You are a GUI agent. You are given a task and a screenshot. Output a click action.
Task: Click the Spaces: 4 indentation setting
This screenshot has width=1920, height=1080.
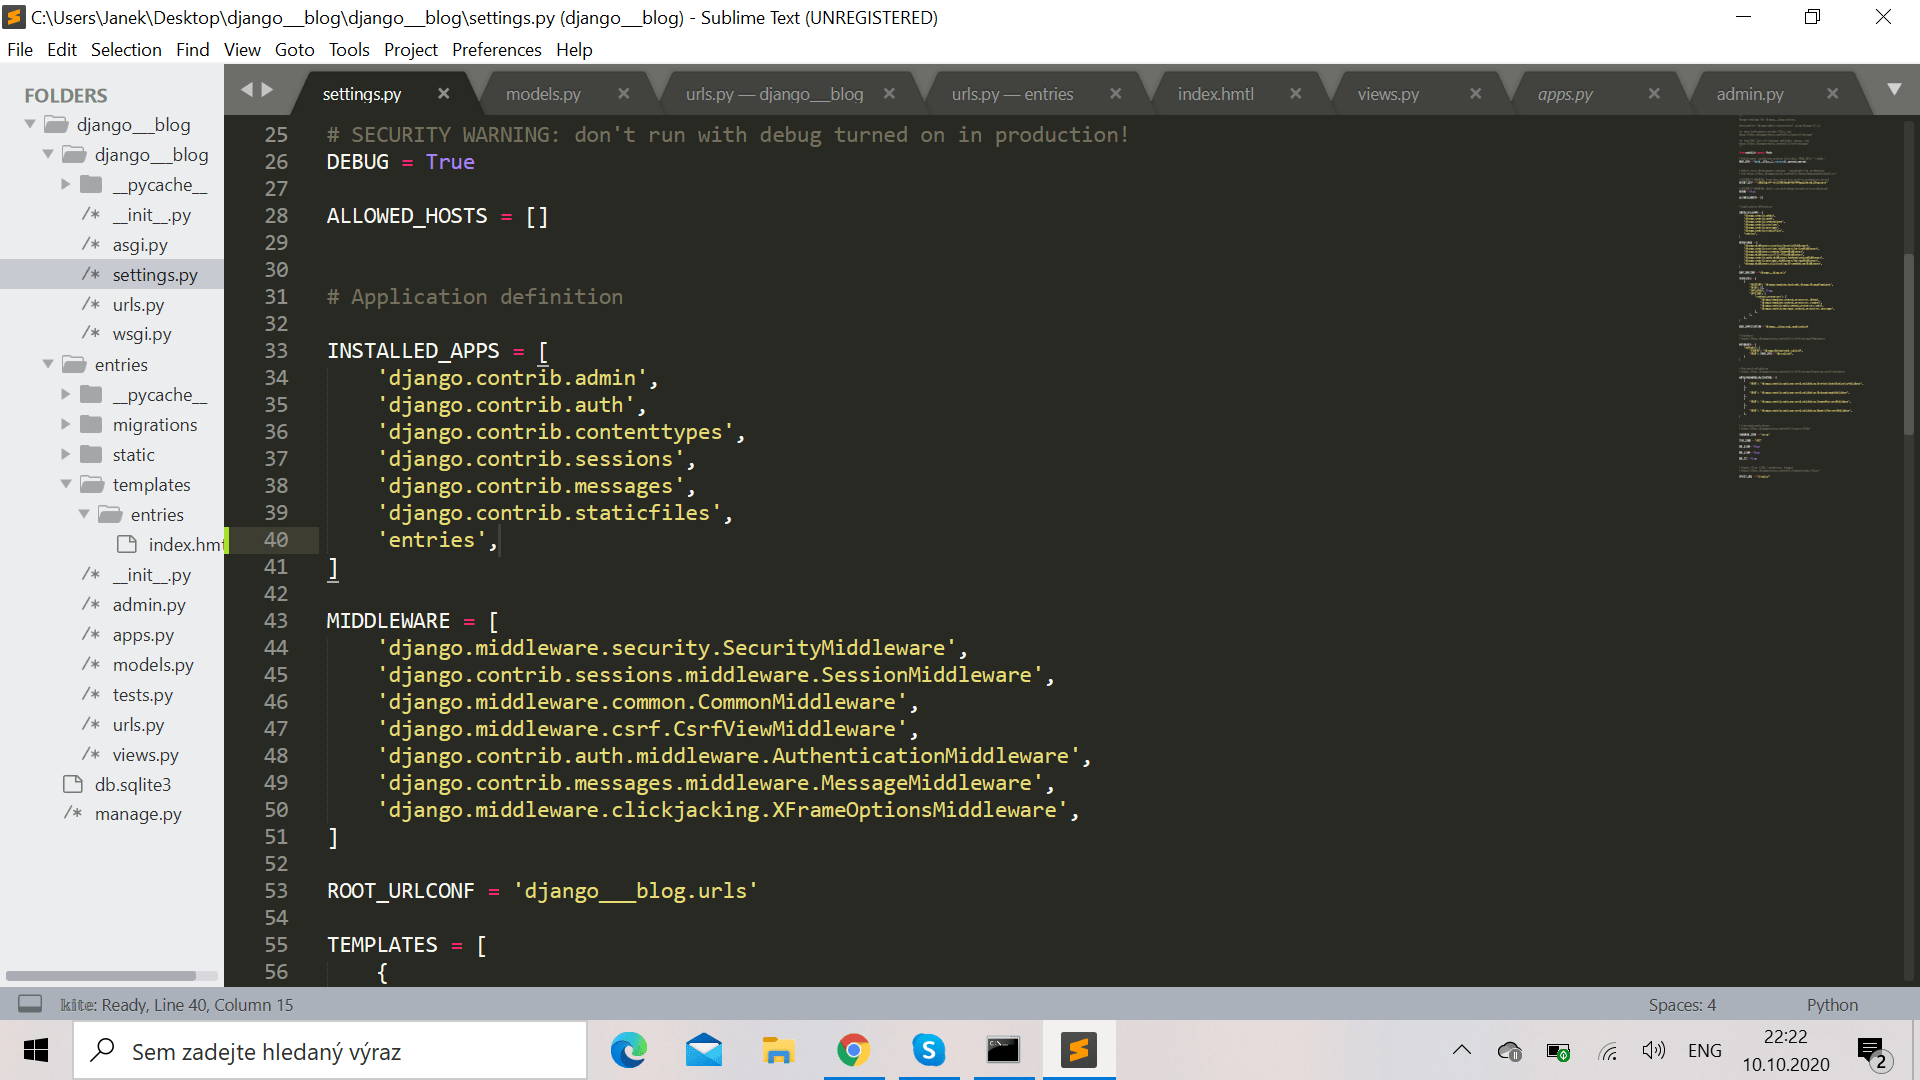point(1682,1004)
